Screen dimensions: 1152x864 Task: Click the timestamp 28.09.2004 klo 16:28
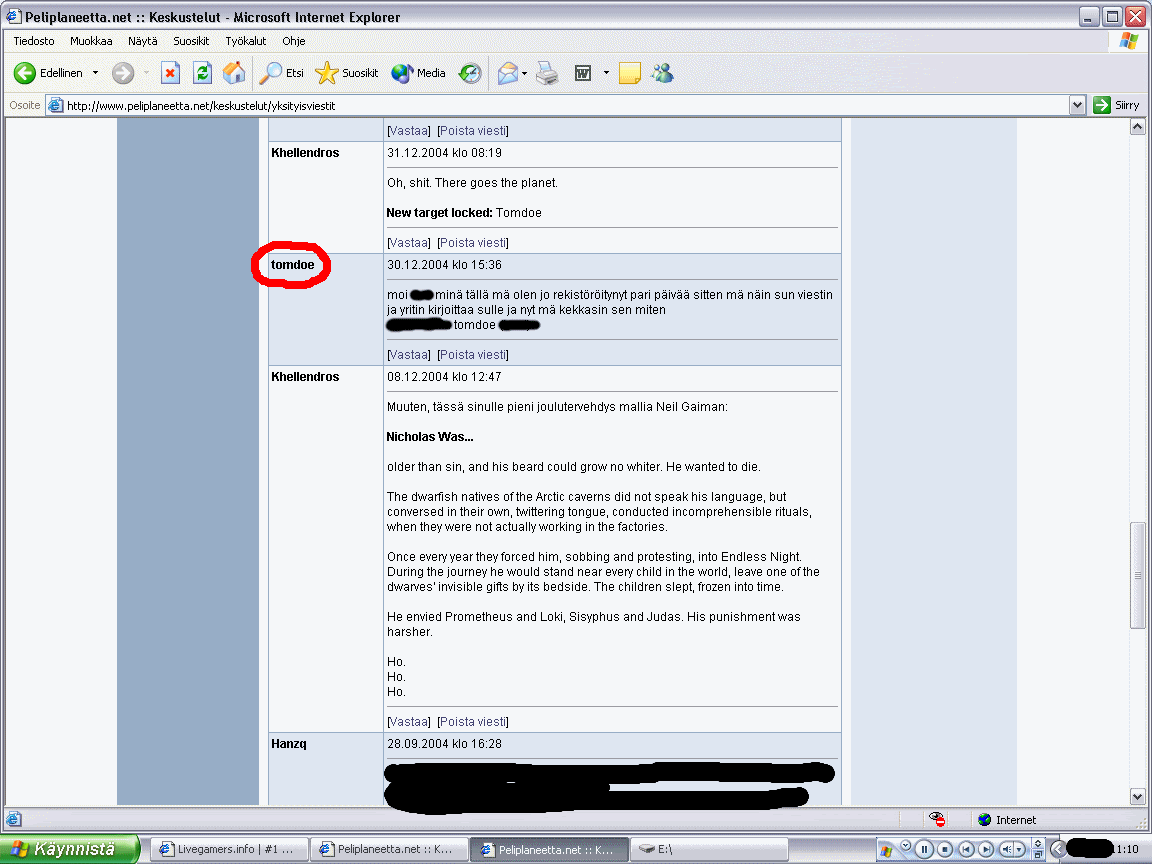(444, 744)
